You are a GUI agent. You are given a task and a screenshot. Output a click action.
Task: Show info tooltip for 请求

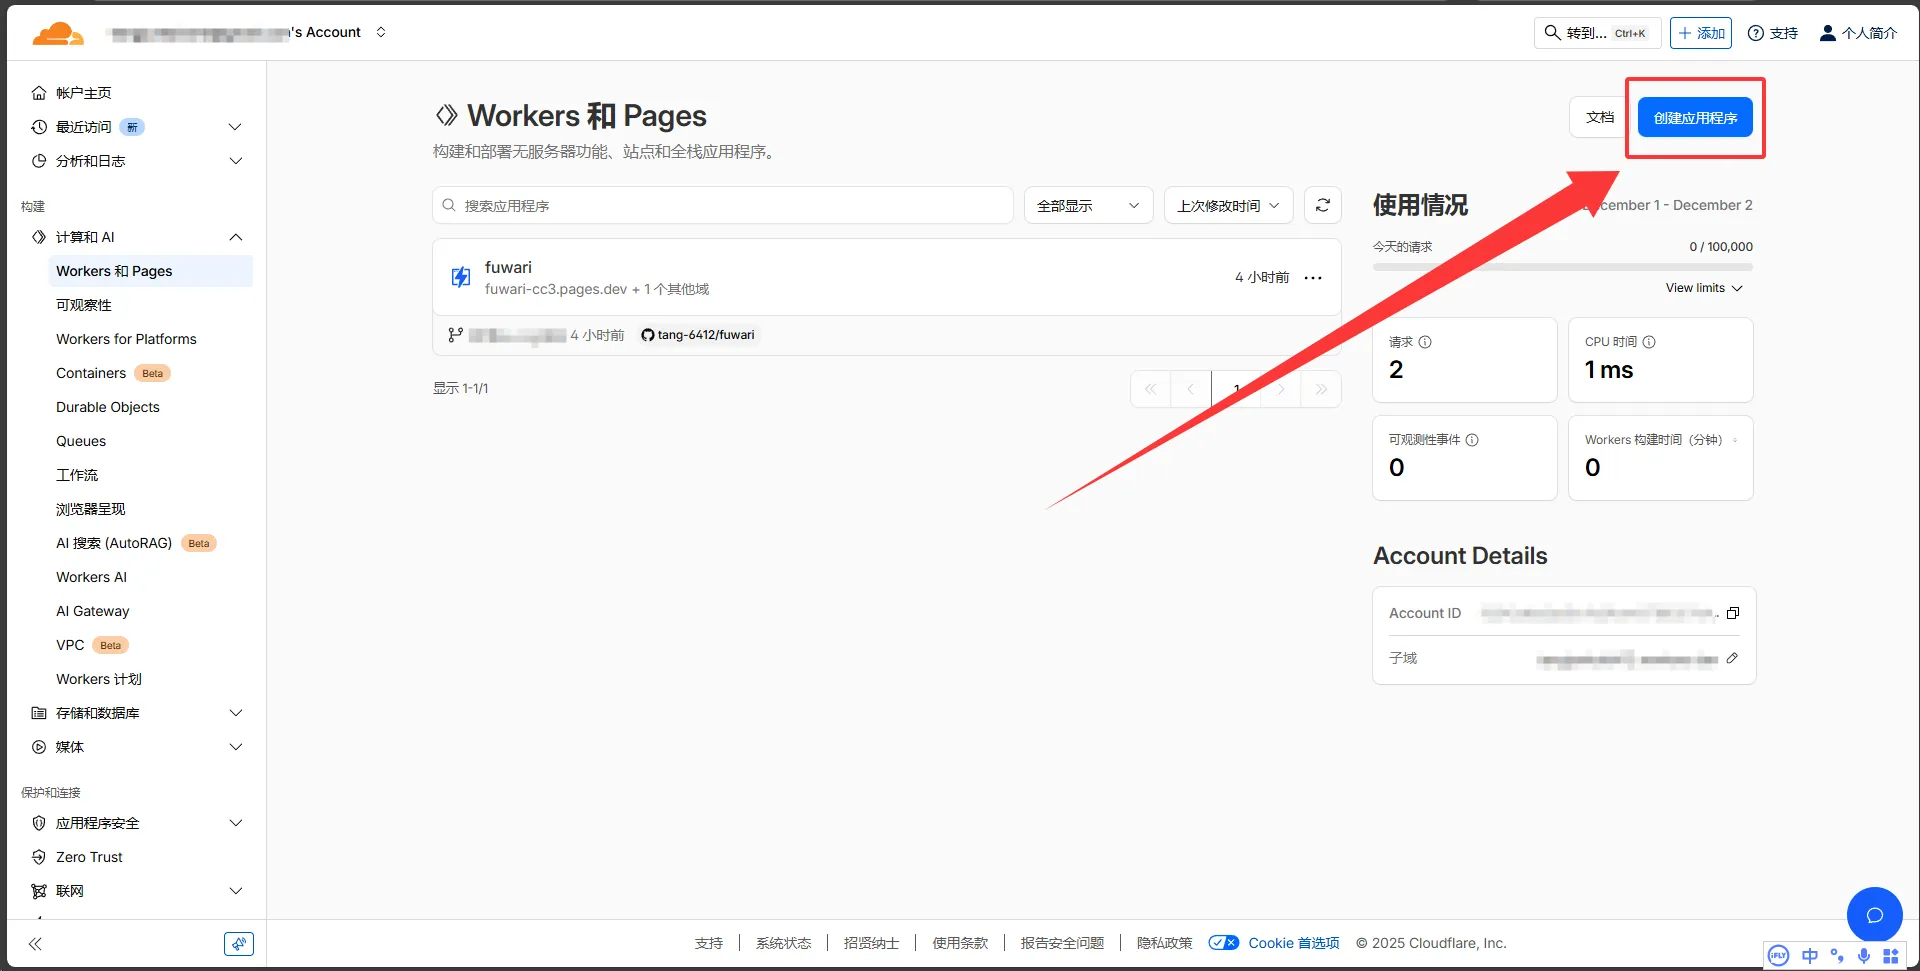pos(1425,342)
